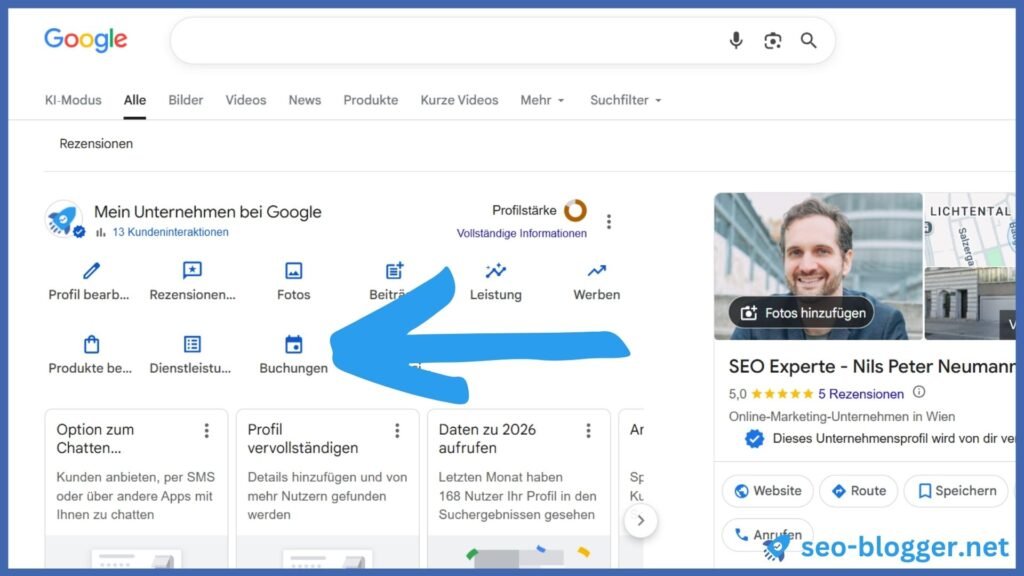Click the rocket business profile avatar
1024x576 pixels.
click(64, 219)
